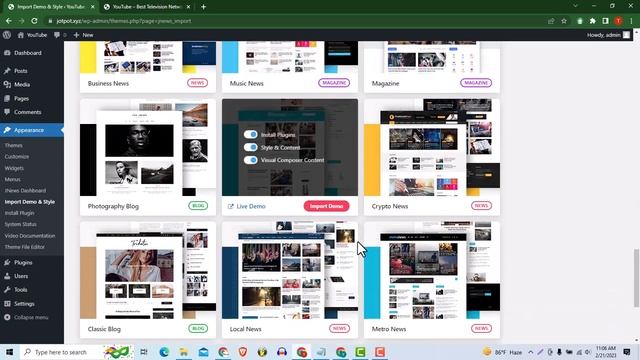The image size is (640, 360).
Task: Bookmark this page with the star
Action: [564, 21]
